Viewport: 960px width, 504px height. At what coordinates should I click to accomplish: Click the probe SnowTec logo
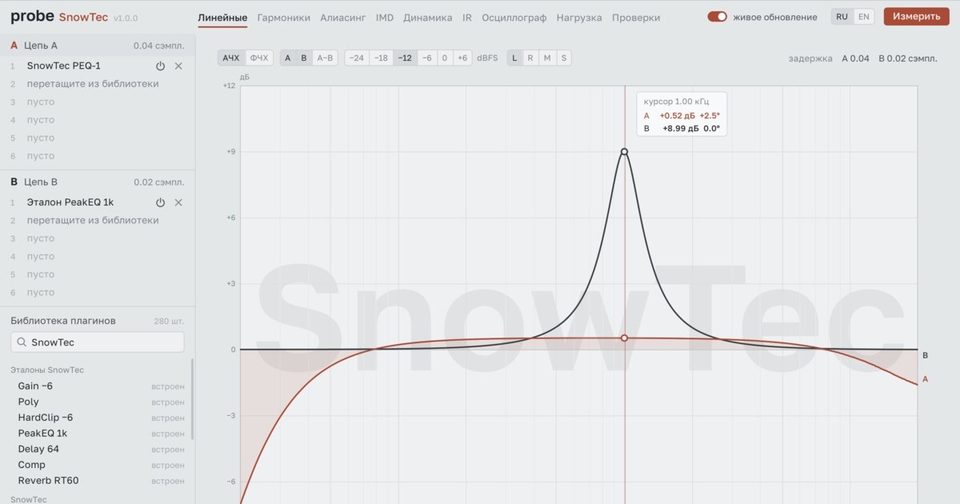pyautogui.click(x=59, y=17)
